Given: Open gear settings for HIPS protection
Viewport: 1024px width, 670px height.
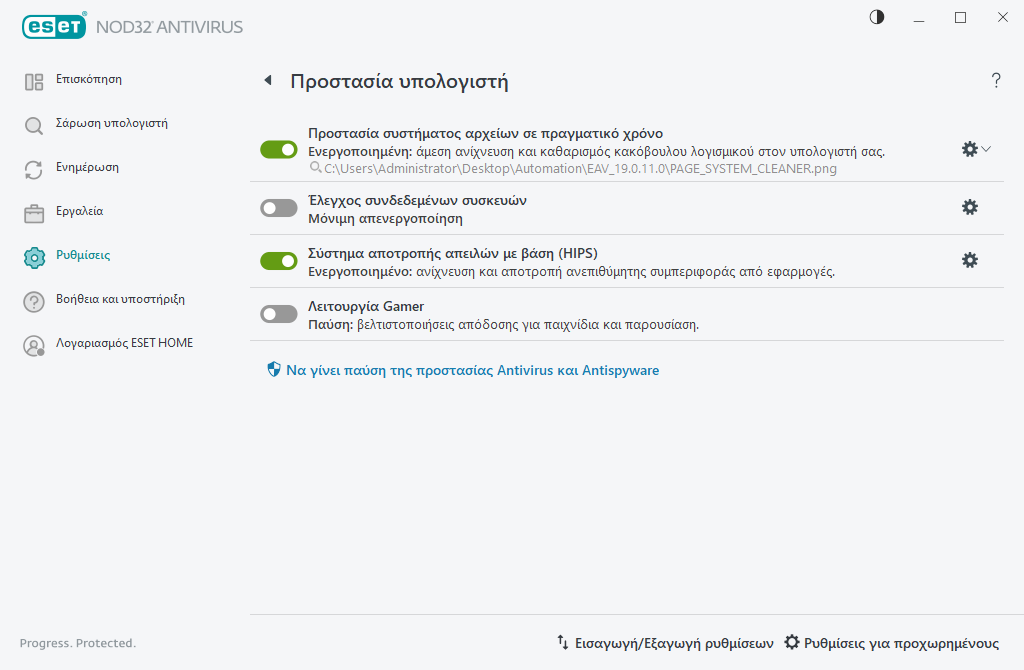Looking at the screenshot, I should (x=969, y=260).
